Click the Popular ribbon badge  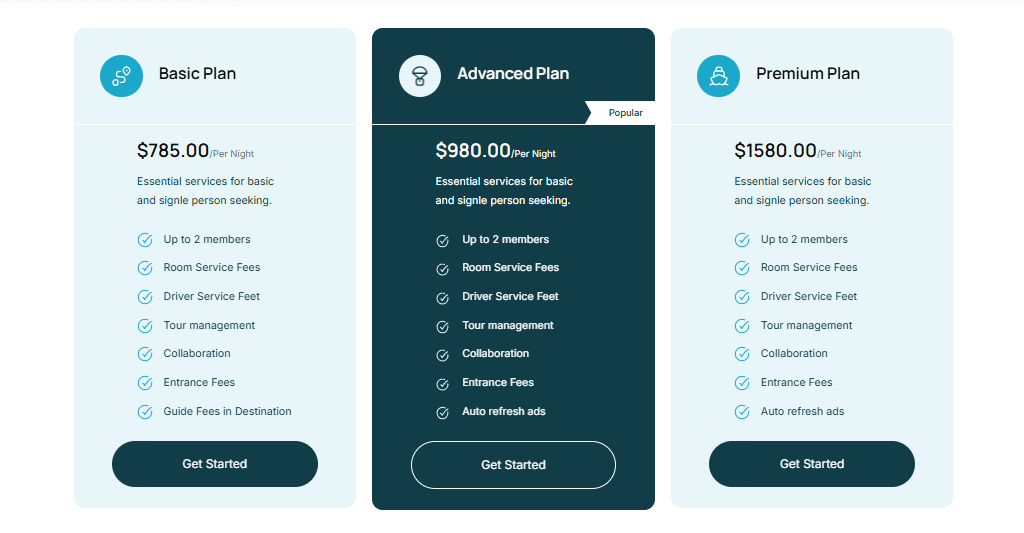click(622, 113)
